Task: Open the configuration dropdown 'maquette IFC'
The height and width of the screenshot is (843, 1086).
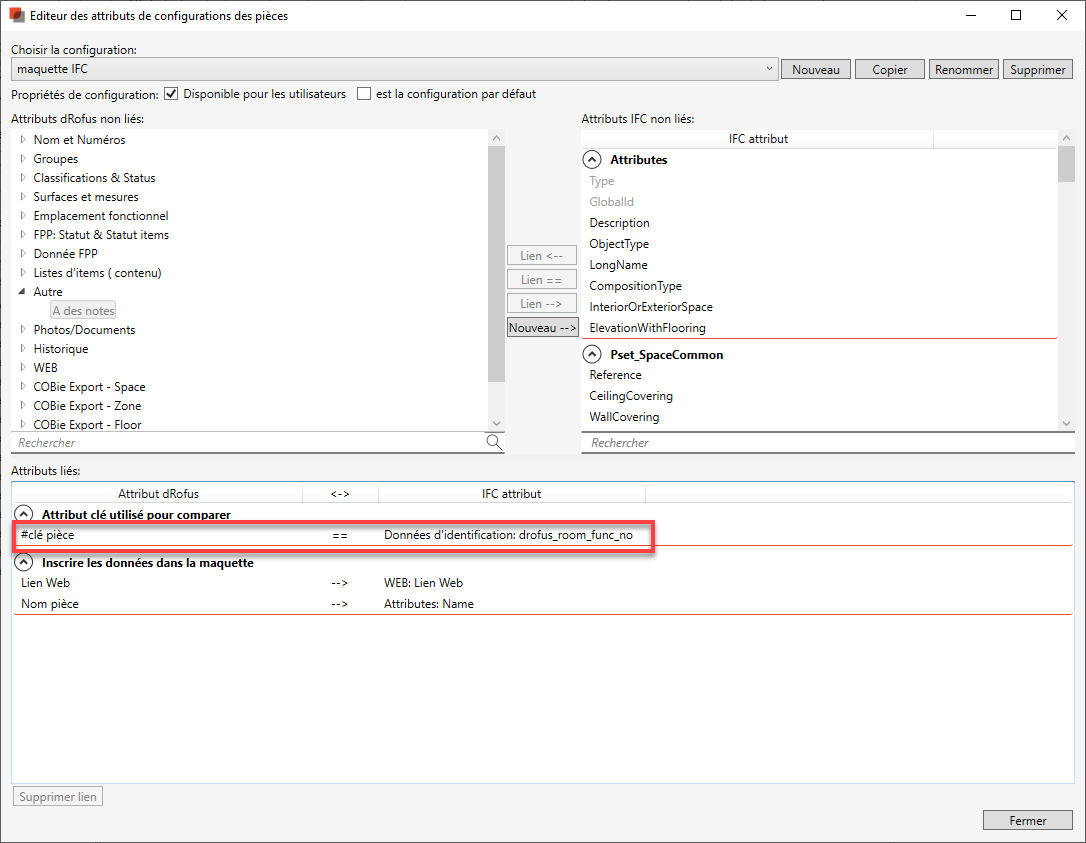Action: coord(768,69)
